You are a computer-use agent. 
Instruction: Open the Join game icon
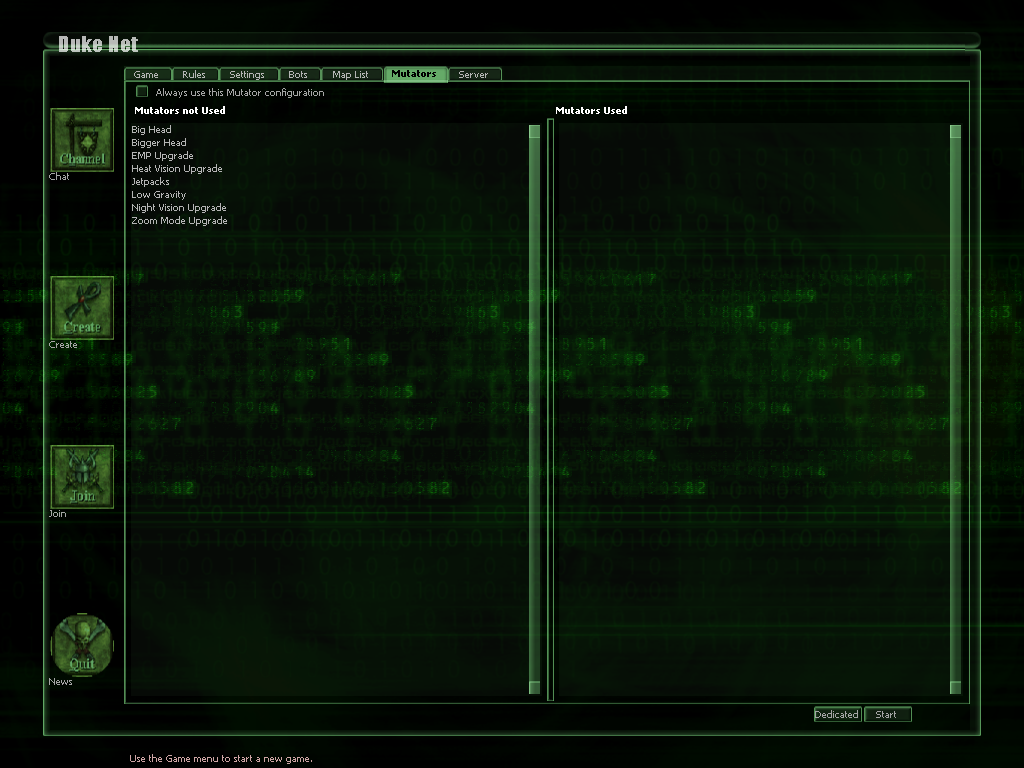click(x=82, y=477)
